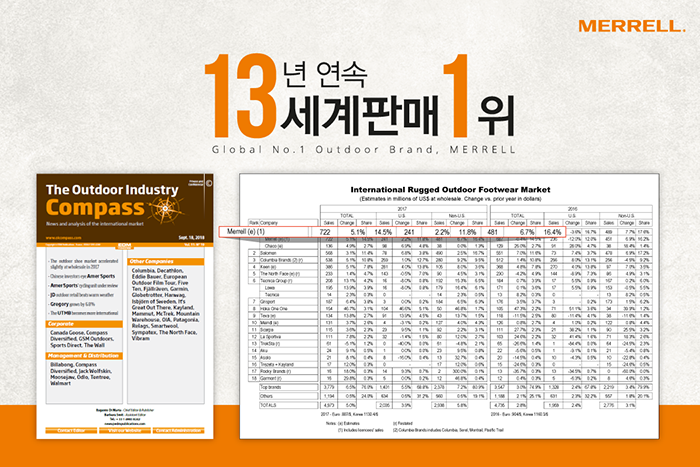Click the copyright circle icon on cover
Viewport: 700px width, 467px height.
(209, 183)
